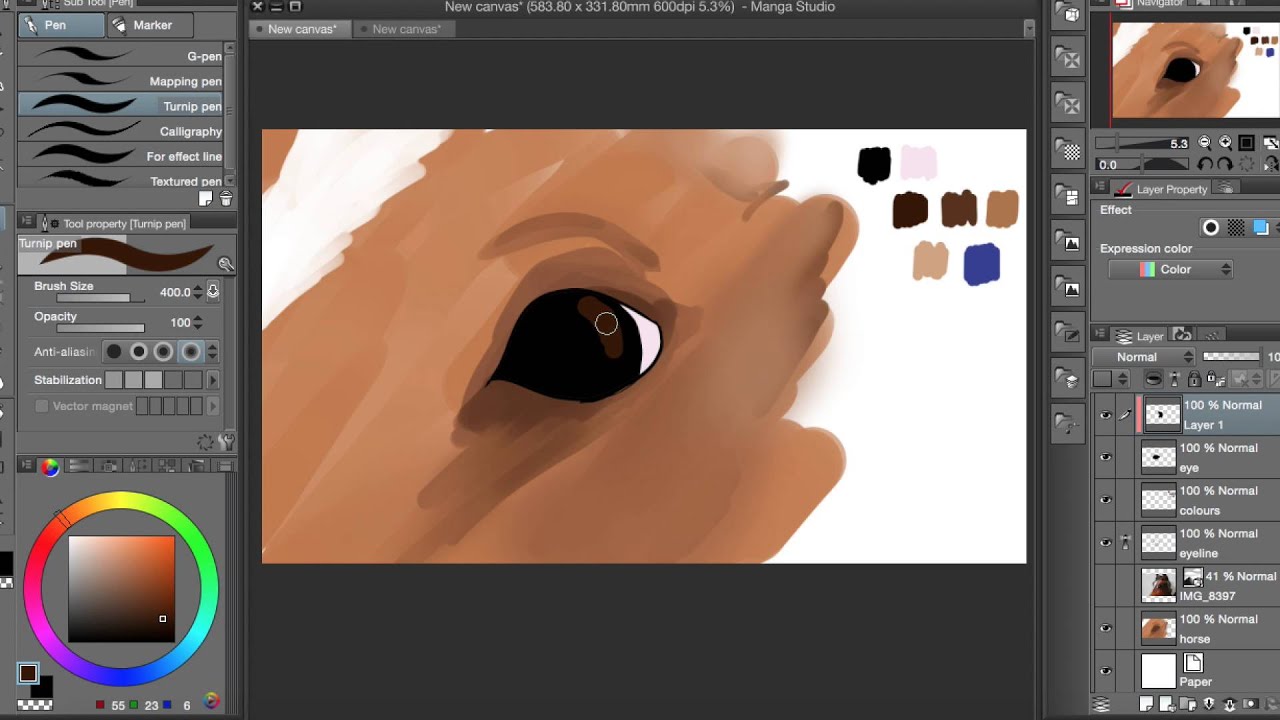Pick the For effect line brush
This screenshot has height=720, width=1280.
pos(120,156)
